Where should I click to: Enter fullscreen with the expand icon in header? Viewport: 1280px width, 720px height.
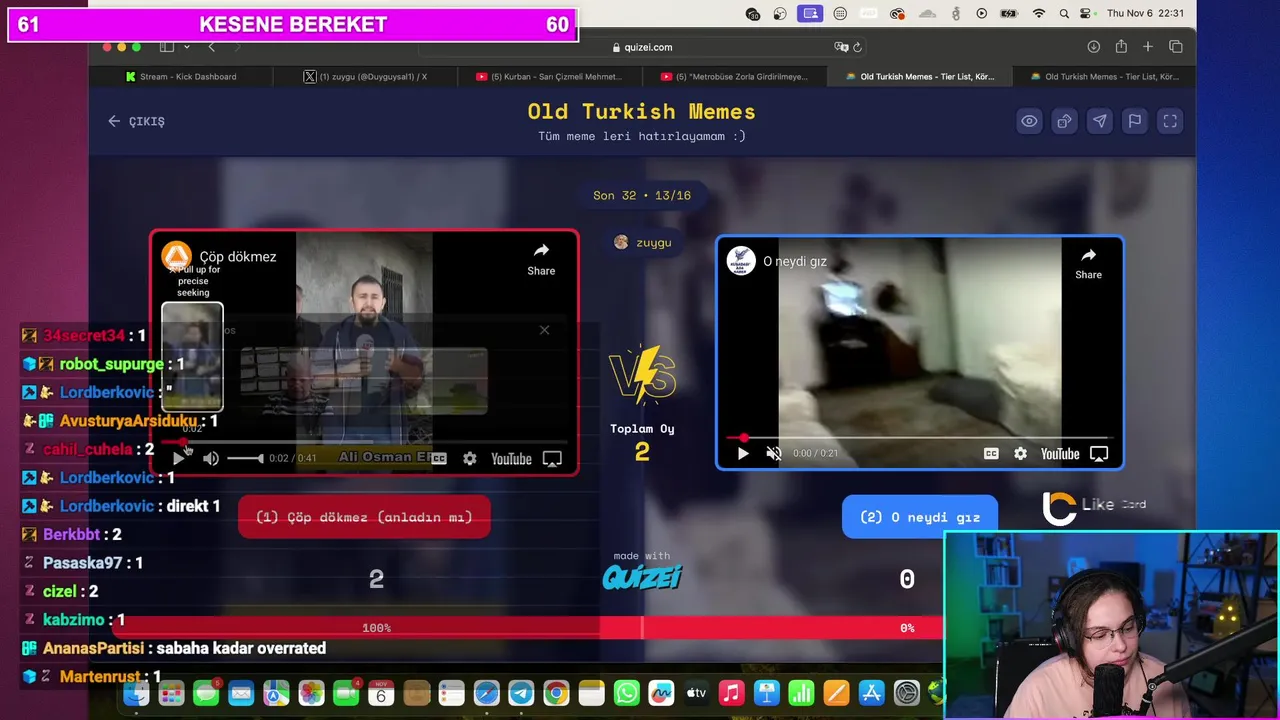click(1169, 121)
